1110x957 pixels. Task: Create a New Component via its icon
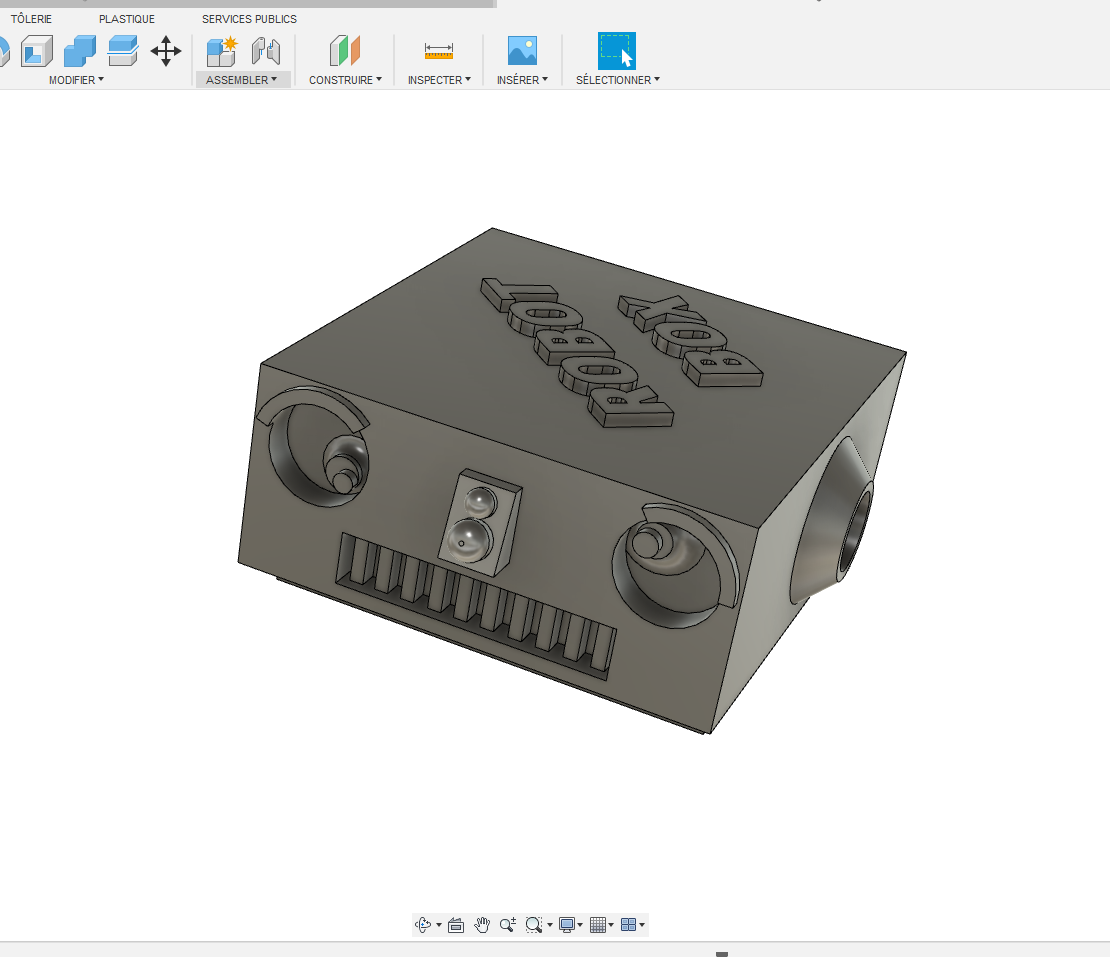pyautogui.click(x=222, y=51)
